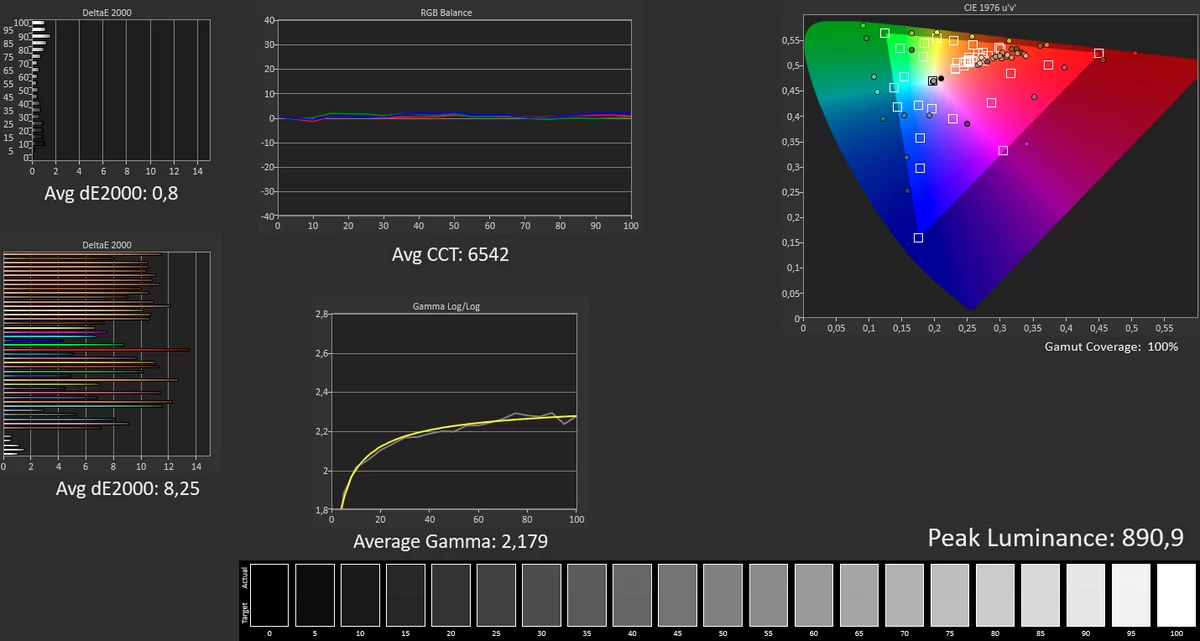Click the 75 grayscale patch swatch
The image size is (1200, 641).
pyautogui.click(x=949, y=595)
